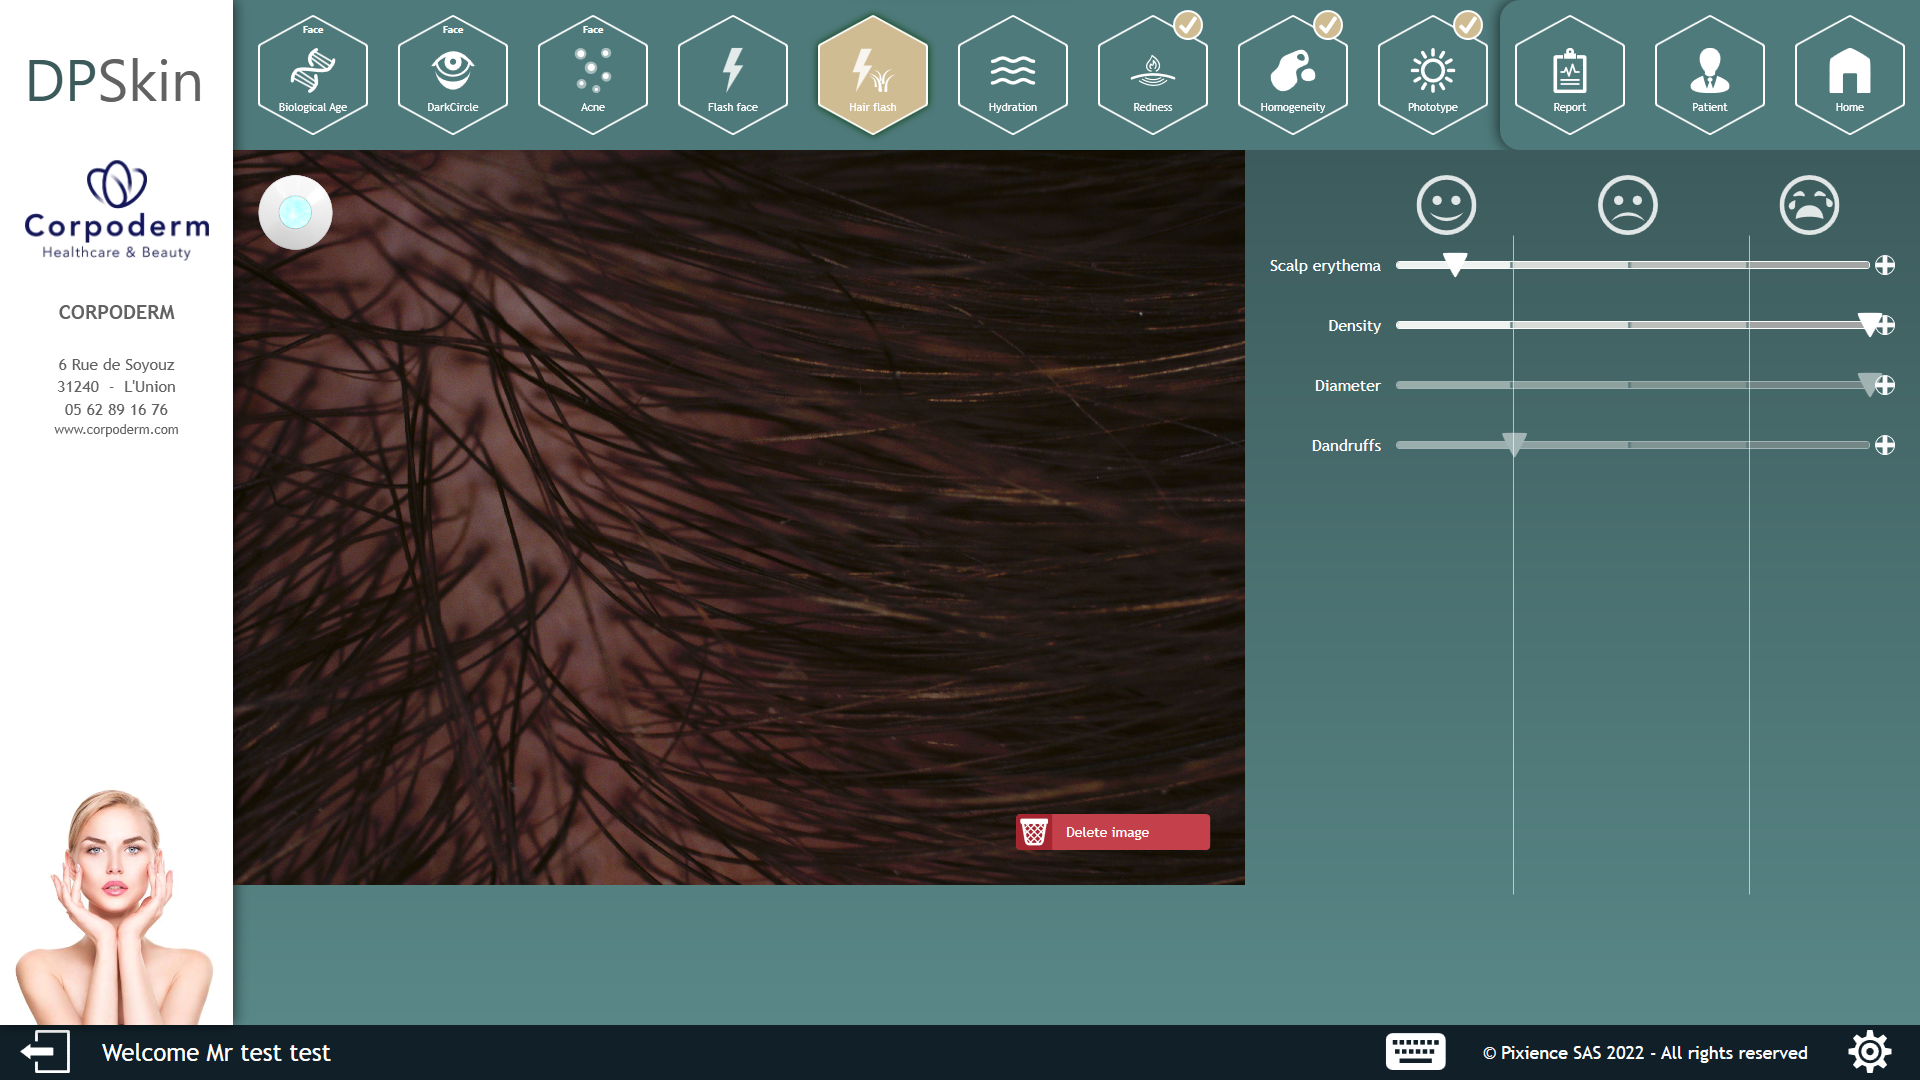The height and width of the screenshot is (1080, 1920).
Task: Open the Biological Age face module
Action: pos(312,75)
